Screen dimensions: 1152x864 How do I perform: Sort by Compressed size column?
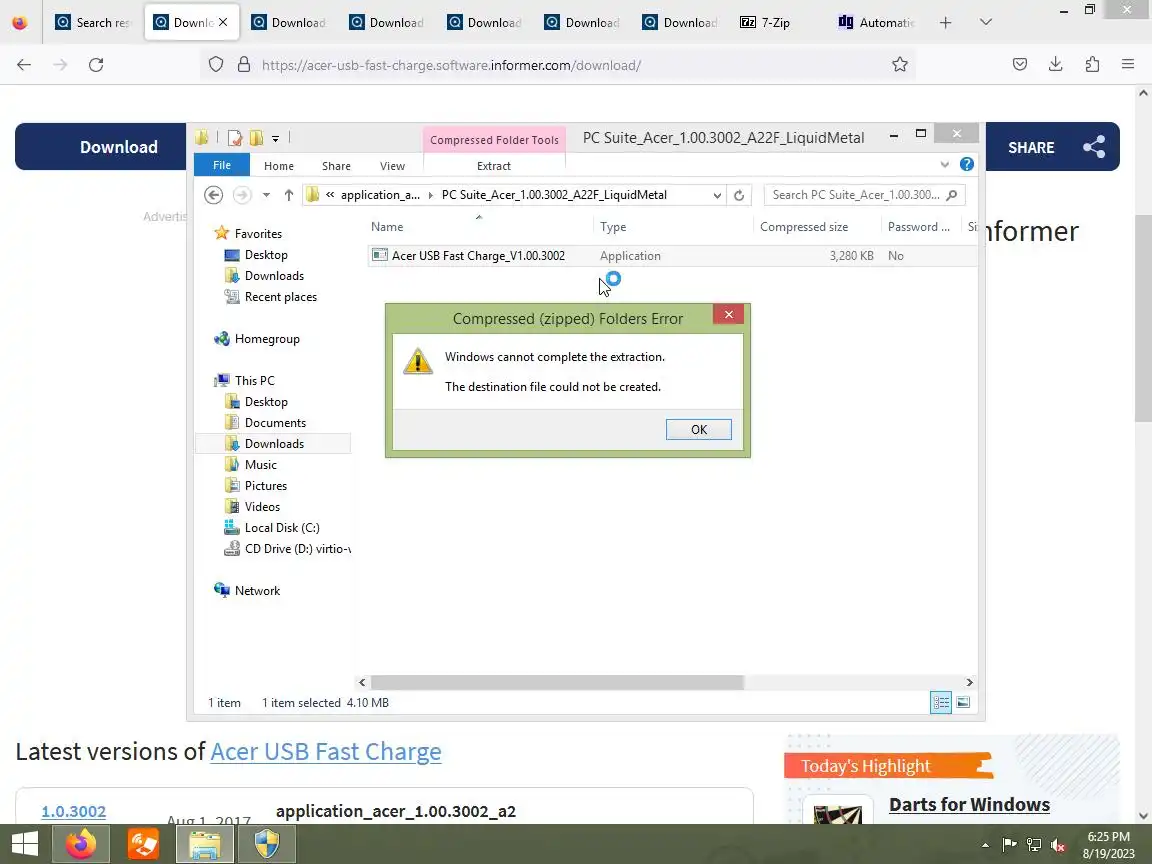[x=817, y=227]
